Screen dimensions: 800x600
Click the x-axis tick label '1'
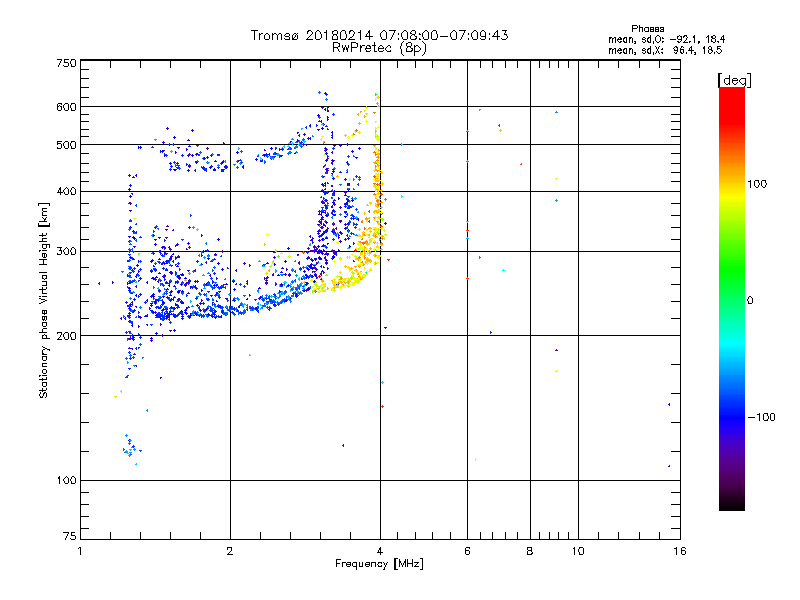pos(80,551)
